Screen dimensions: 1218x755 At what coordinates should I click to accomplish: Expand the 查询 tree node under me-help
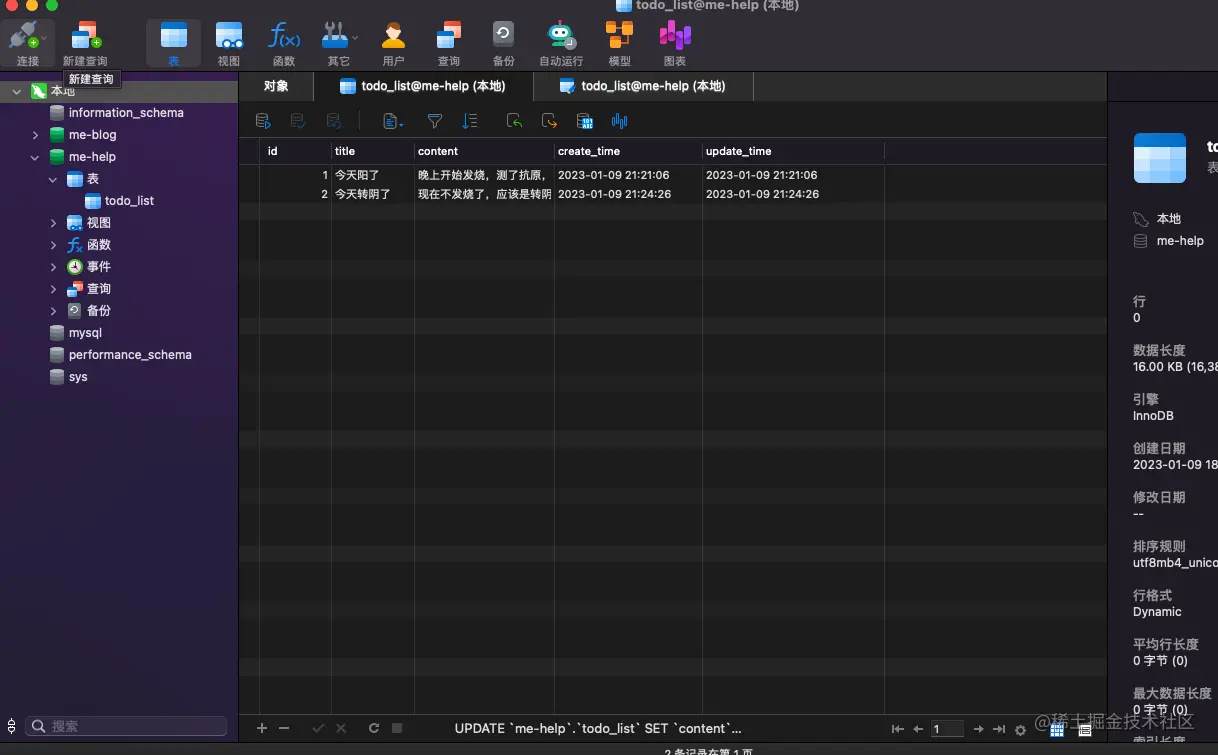pyautogui.click(x=53, y=289)
